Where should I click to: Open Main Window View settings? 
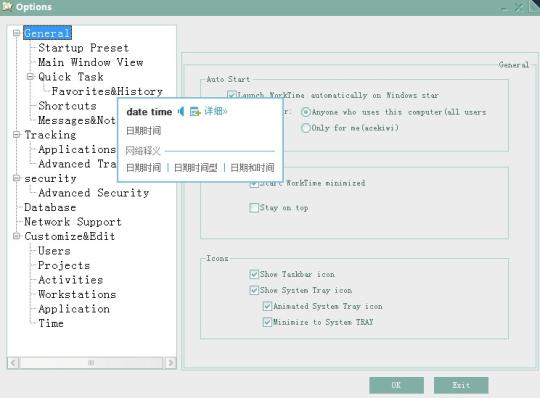(91, 62)
